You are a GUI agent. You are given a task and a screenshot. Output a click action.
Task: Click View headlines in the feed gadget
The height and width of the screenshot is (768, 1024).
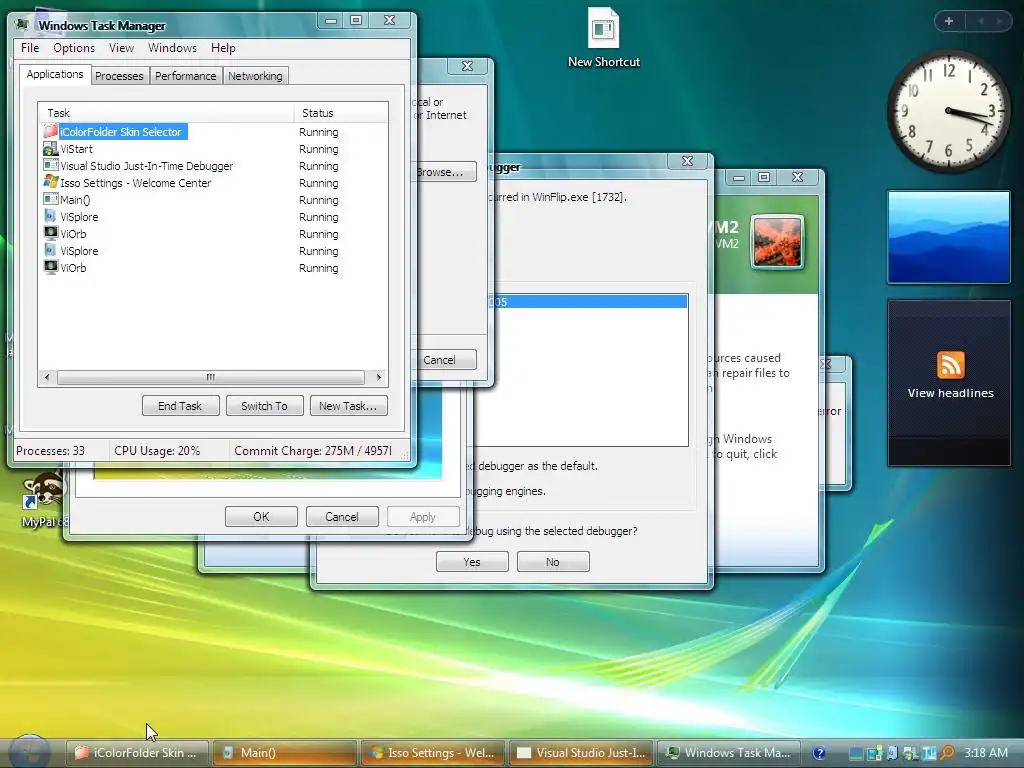(950, 393)
